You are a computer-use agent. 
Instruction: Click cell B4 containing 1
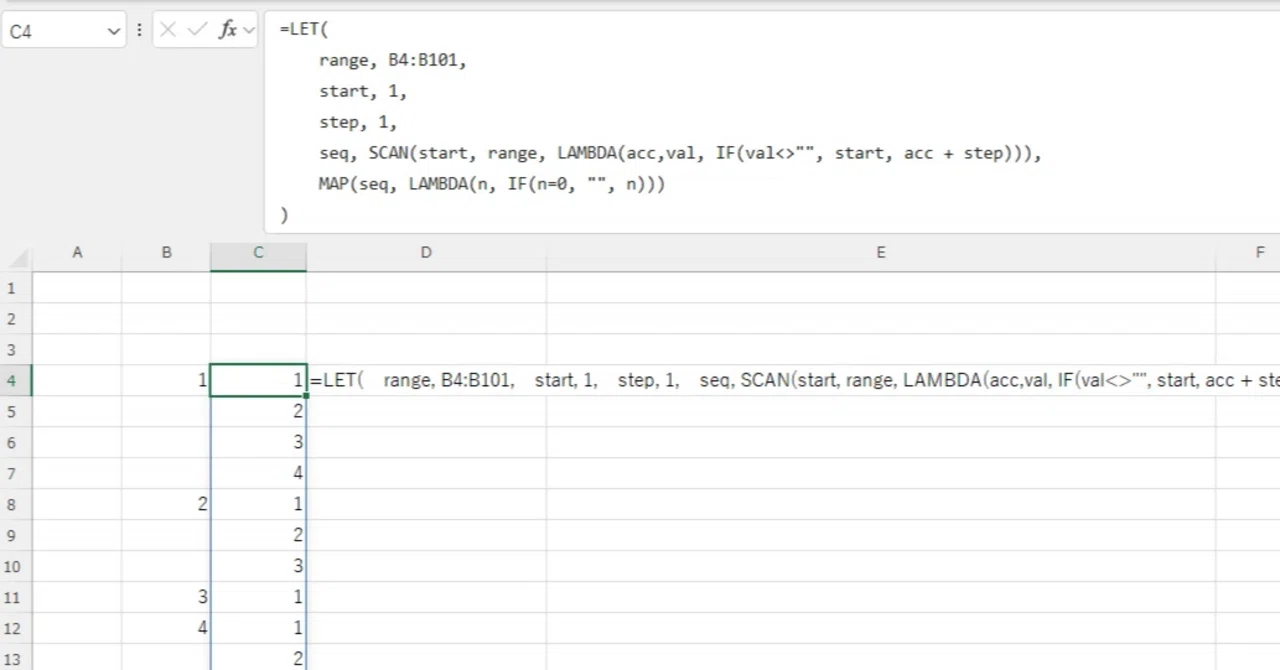(x=166, y=381)
